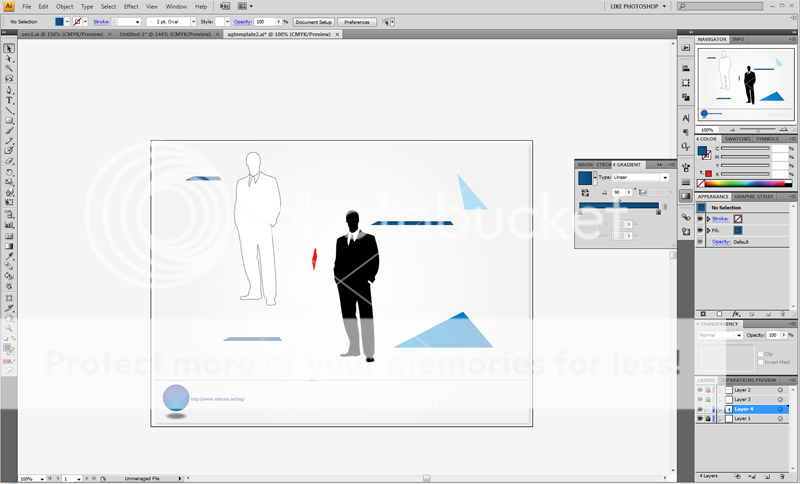The width and height of the screenshot is (800, 484).
Task: Select the Magic Wand tool
Action: point(9,68)
